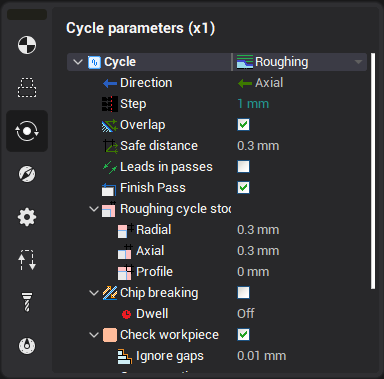
Task: Click the Chip breaking icon
Action: [x=110, y=293]
